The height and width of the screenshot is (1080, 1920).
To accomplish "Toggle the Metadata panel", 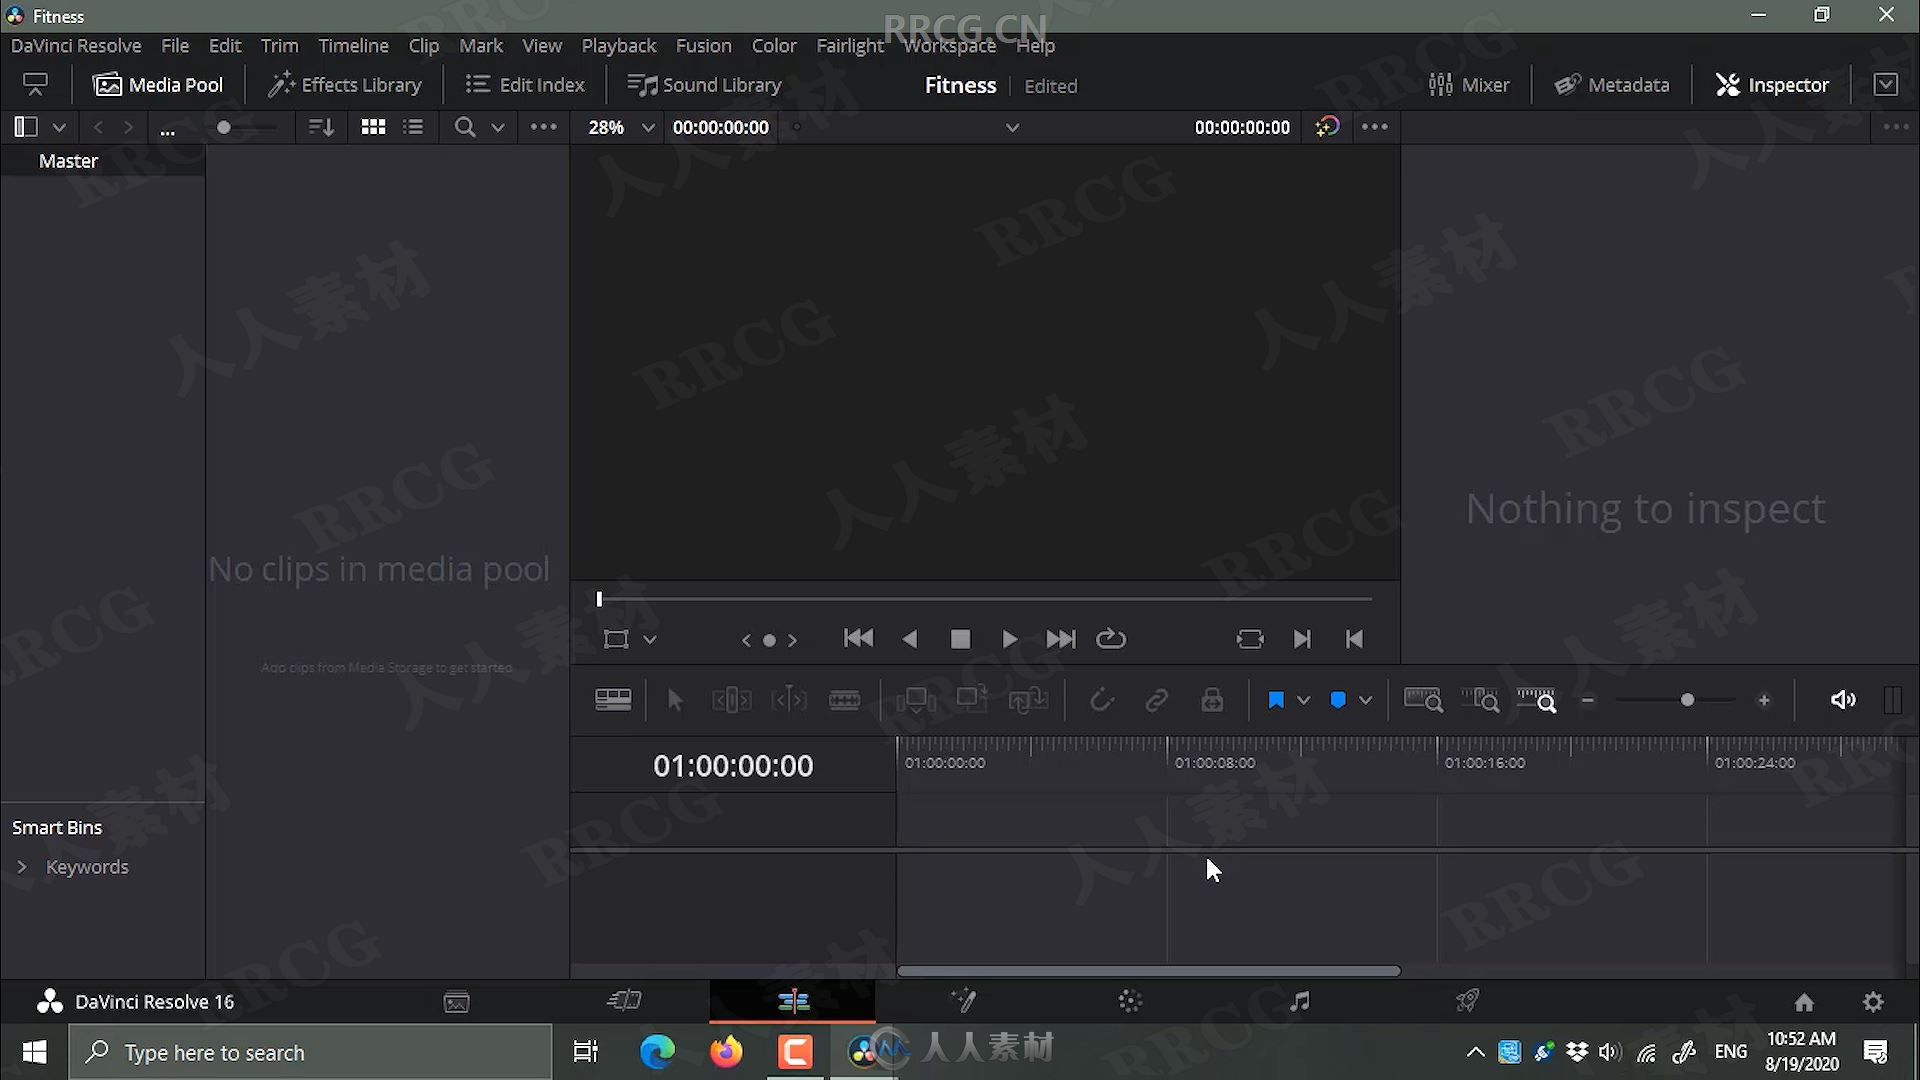I will point(1612,85).
